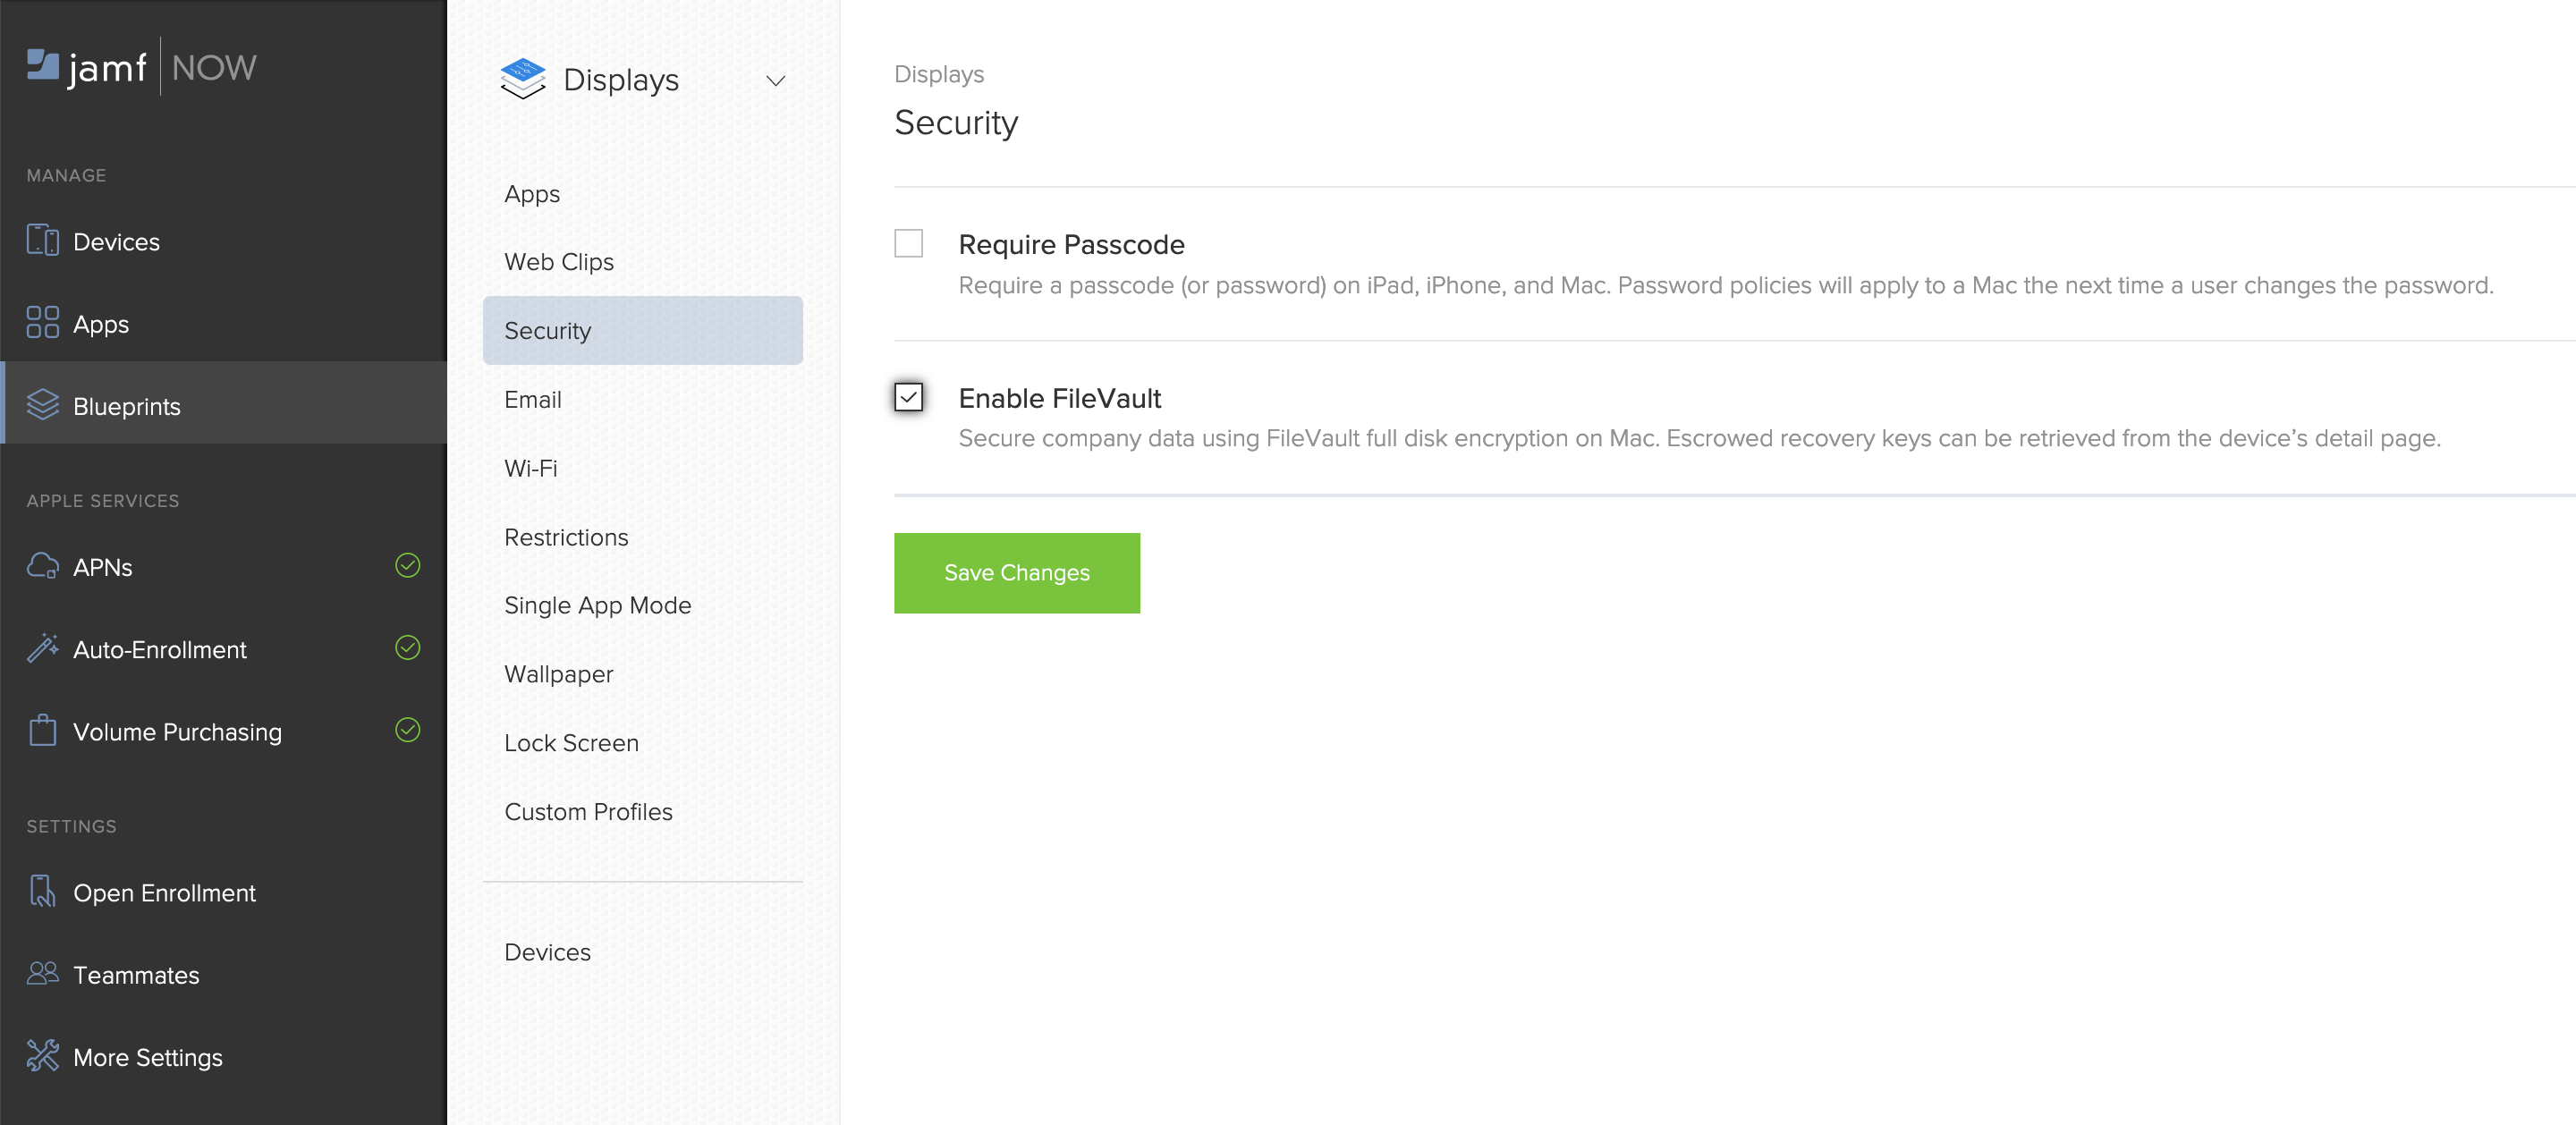Open the Wi-Fi settings tab
2576x1125 pixels.
[x=531, y=467]
